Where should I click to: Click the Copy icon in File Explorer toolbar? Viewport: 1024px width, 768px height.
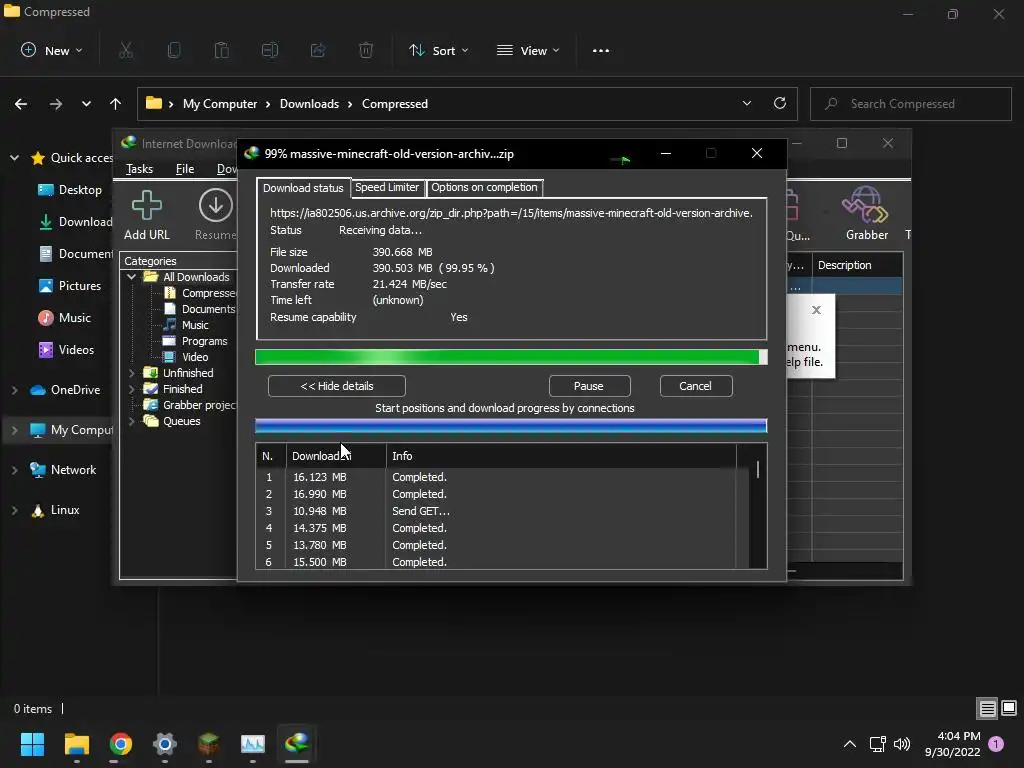coord(174,50)
